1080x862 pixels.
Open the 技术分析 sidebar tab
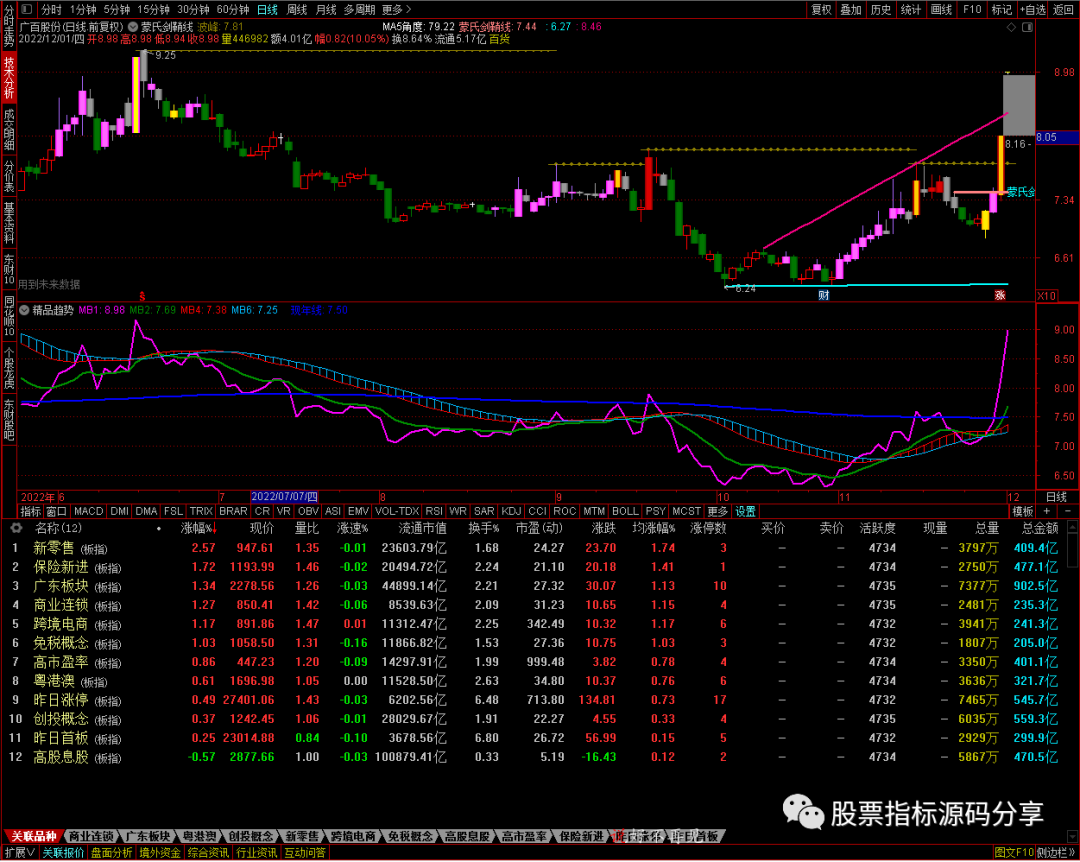(x=9, y=77)
